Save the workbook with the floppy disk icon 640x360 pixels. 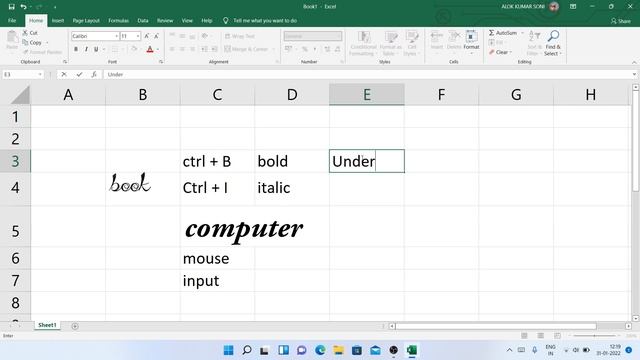(x=11, y=7)
